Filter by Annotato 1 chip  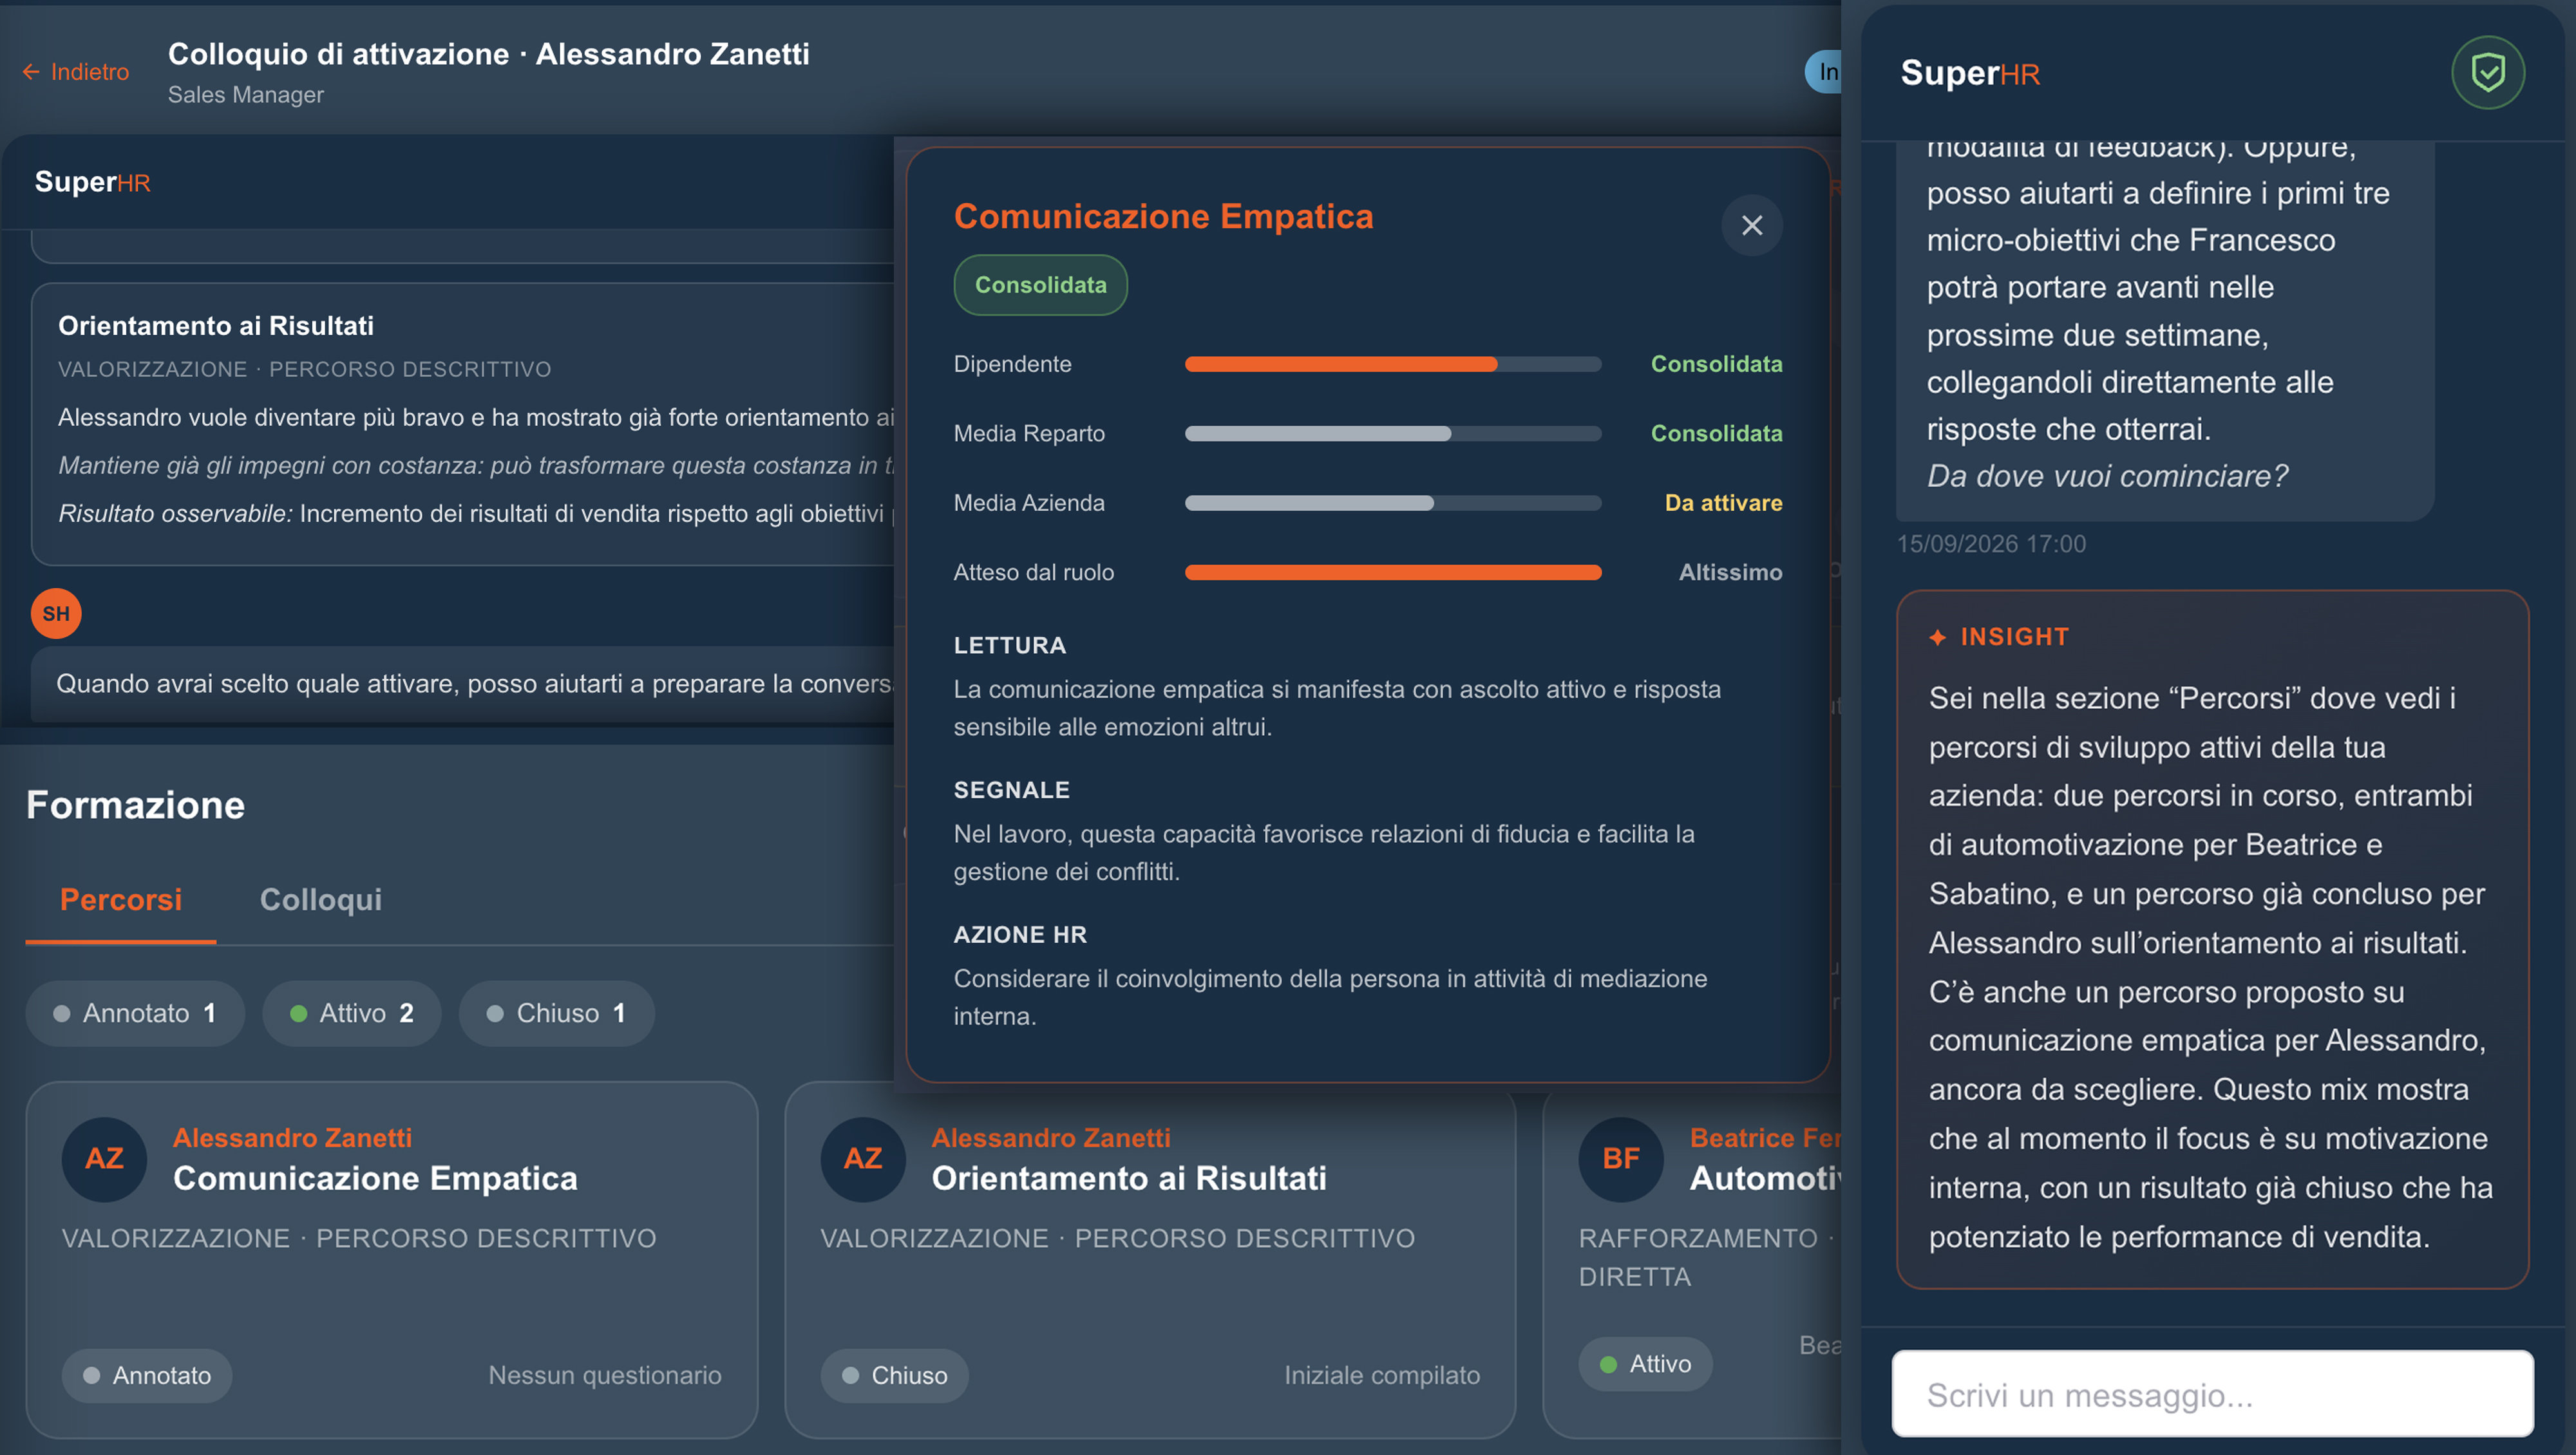135,1013
